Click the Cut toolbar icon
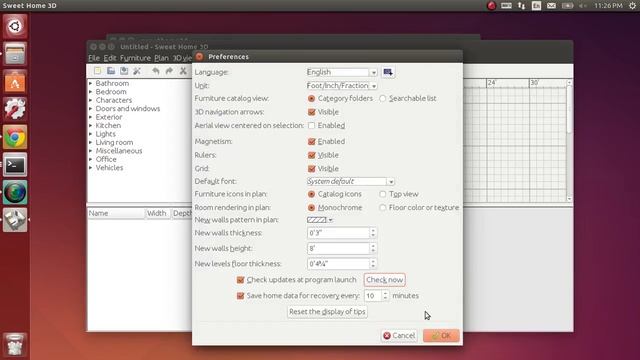Screen dimensions: 640x360 (183, 71)
